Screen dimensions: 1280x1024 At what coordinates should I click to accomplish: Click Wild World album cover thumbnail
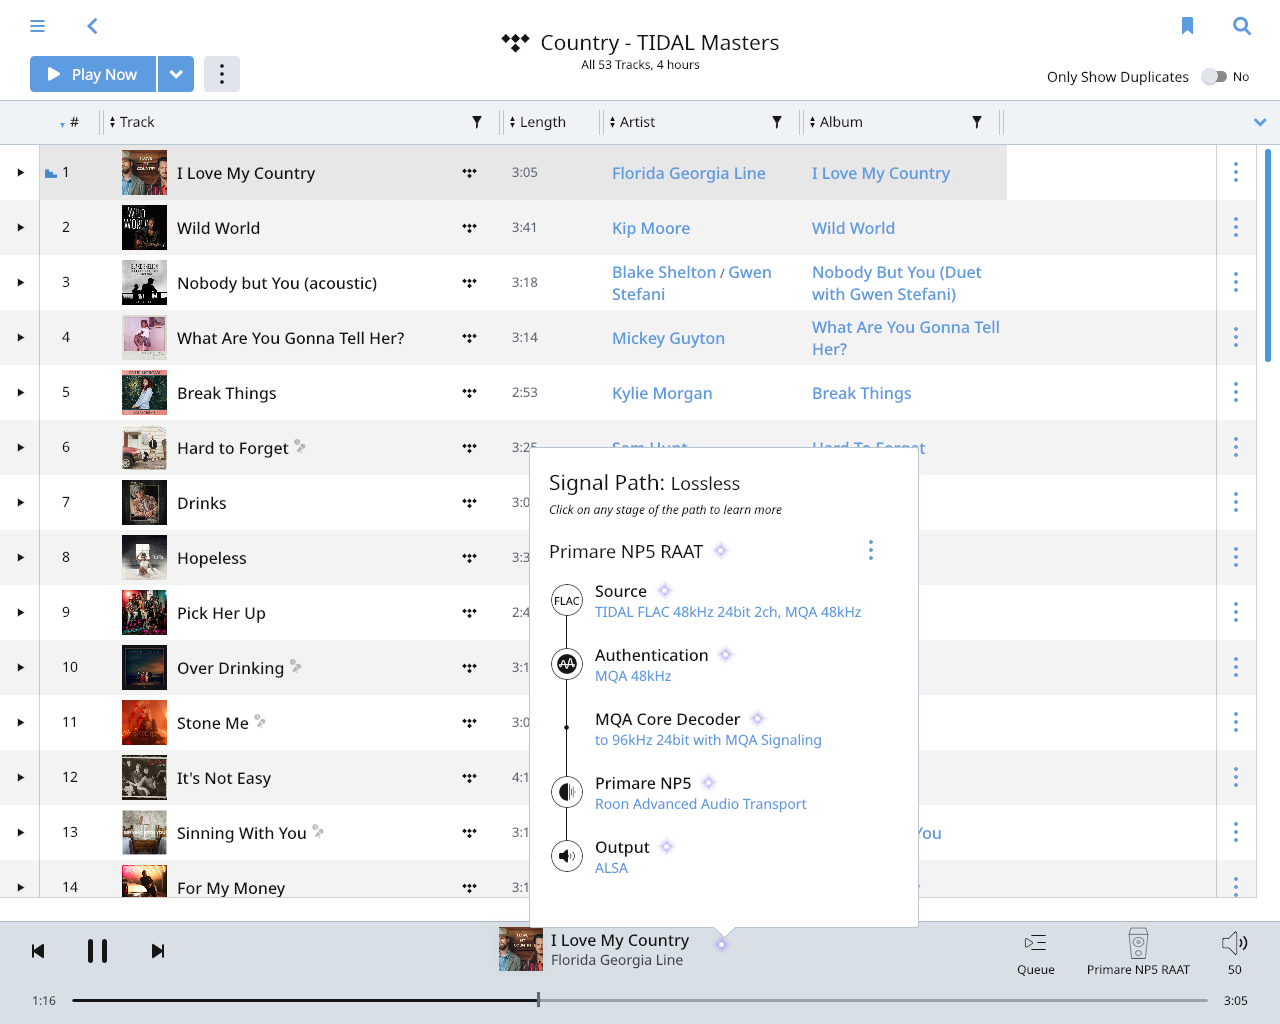coord(144,227)
